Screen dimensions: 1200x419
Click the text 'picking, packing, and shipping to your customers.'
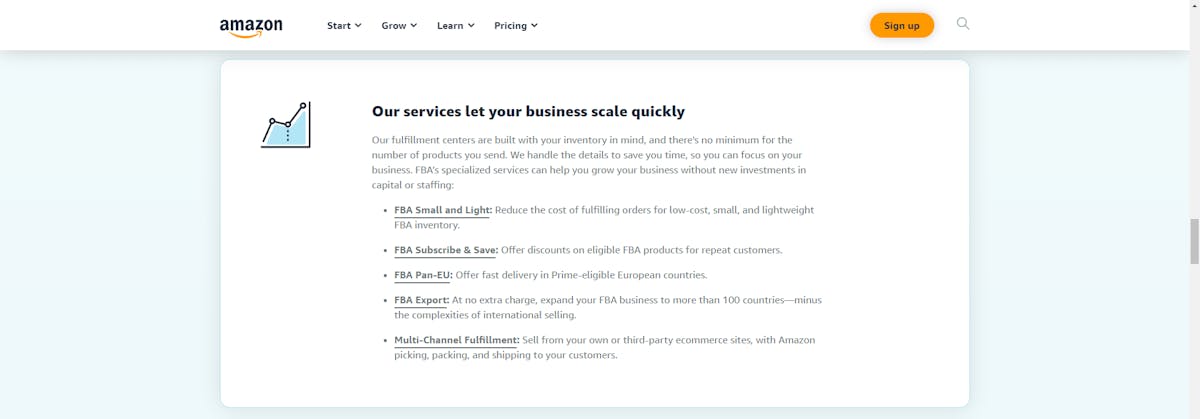tap(506, 355)
